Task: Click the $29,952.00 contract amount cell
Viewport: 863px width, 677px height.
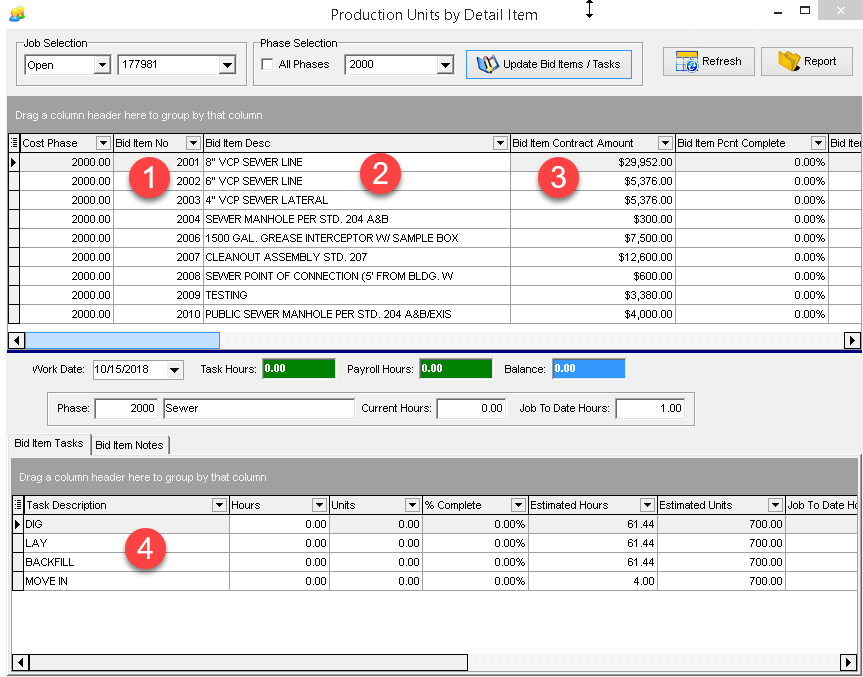Action: point(593,162)
